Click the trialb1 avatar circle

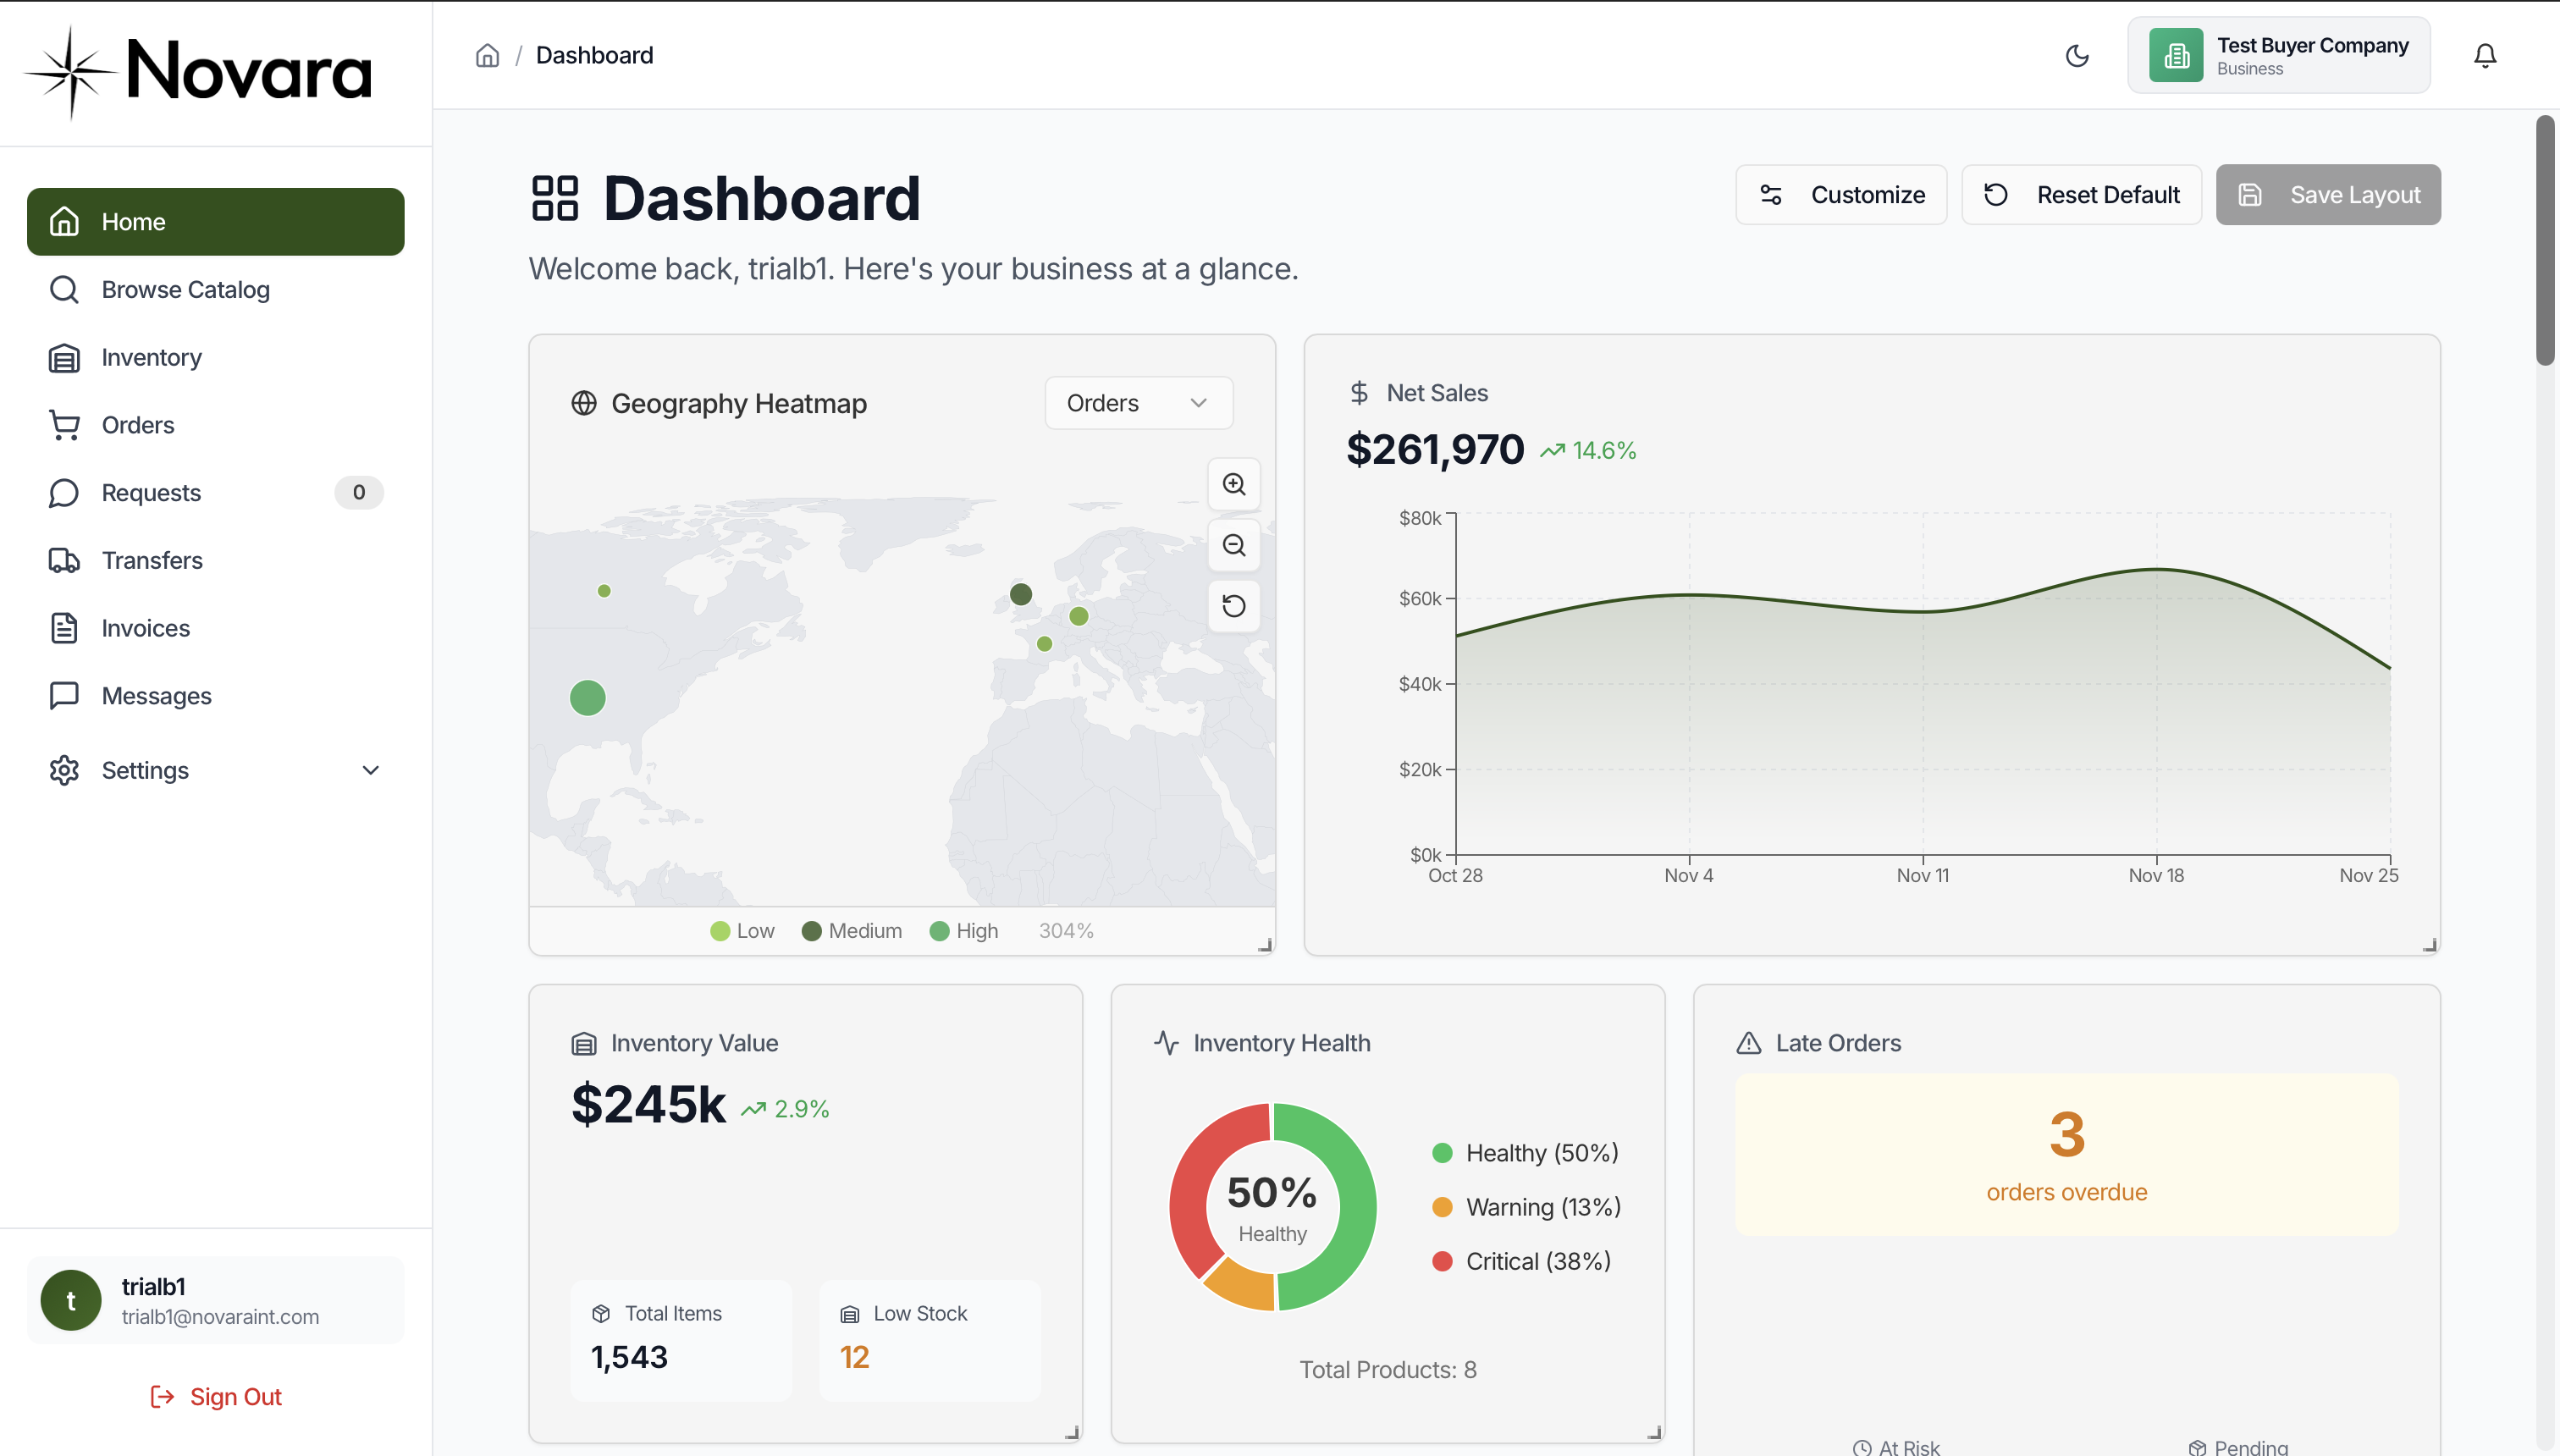coord(71,1300)
